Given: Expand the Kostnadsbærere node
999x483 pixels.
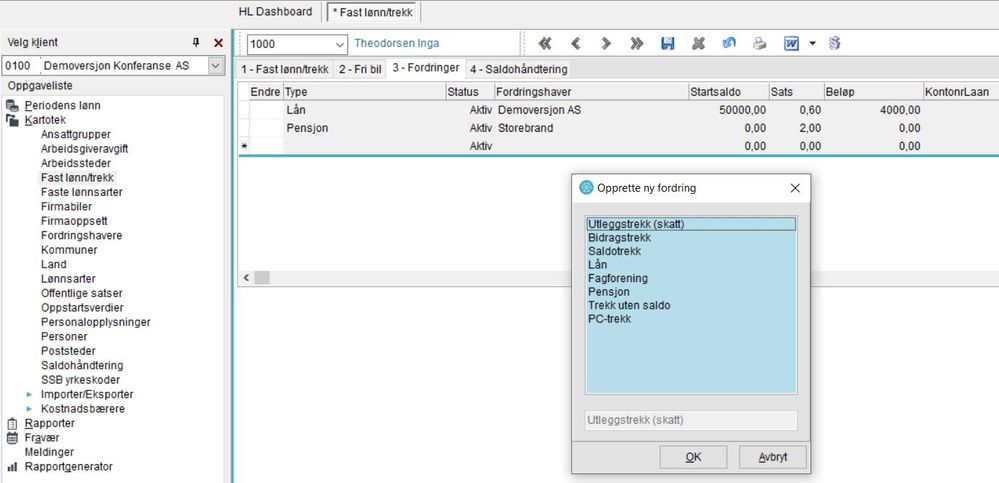Looking at the screenshot, I should coord(29,409).
